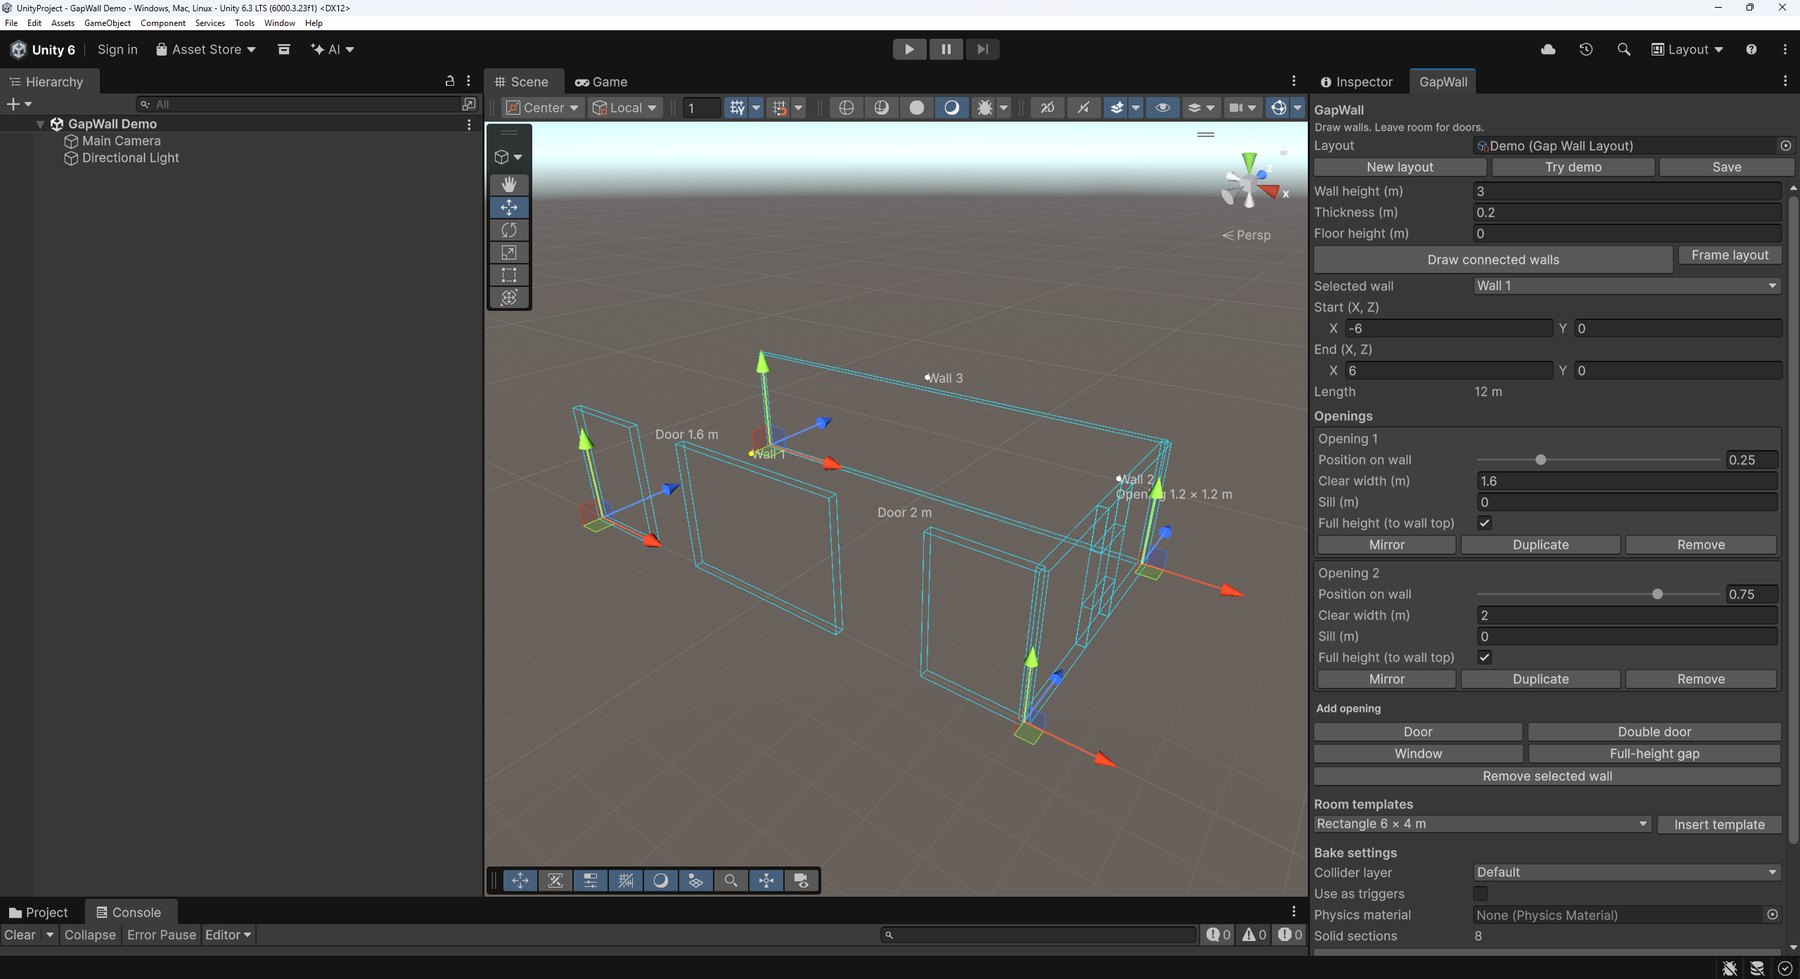
Task: Switch to the Game tab
Action: tap(601, 82)
